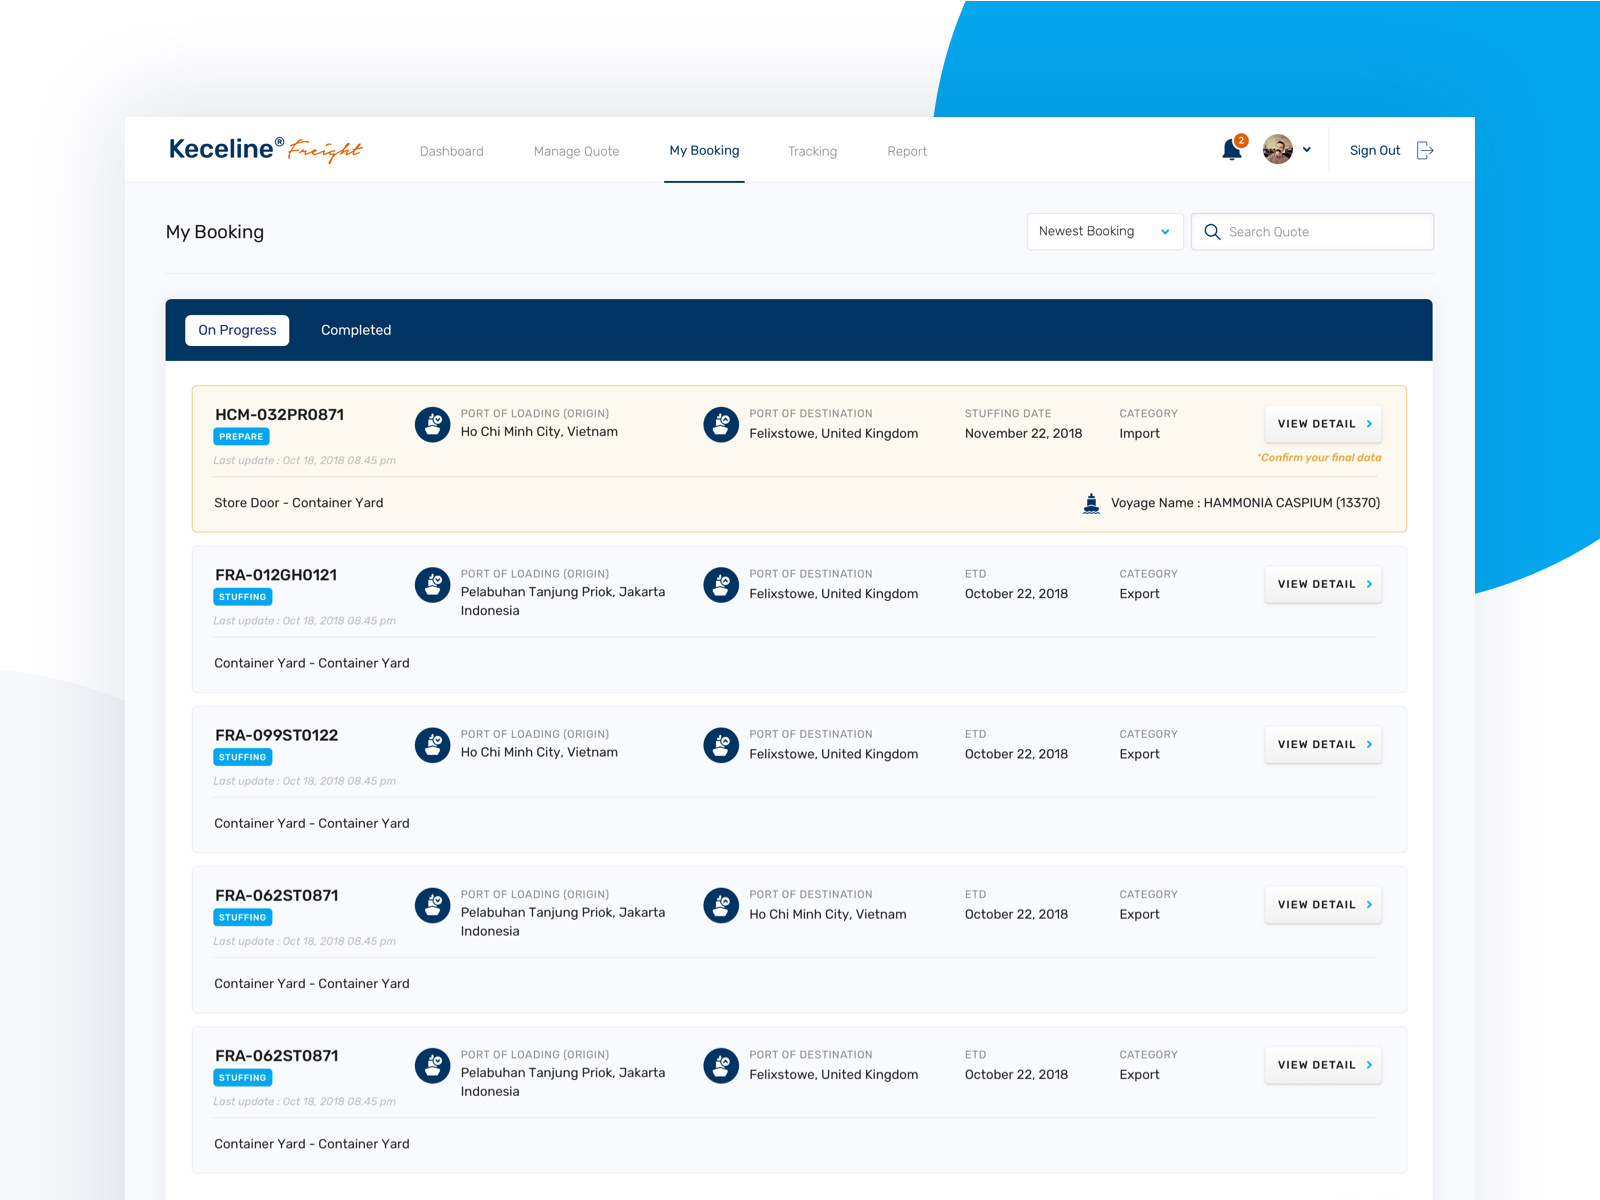Click the sign out arrow icon
Viewport: 1600px width, 1200px height.
(1424, 149)
